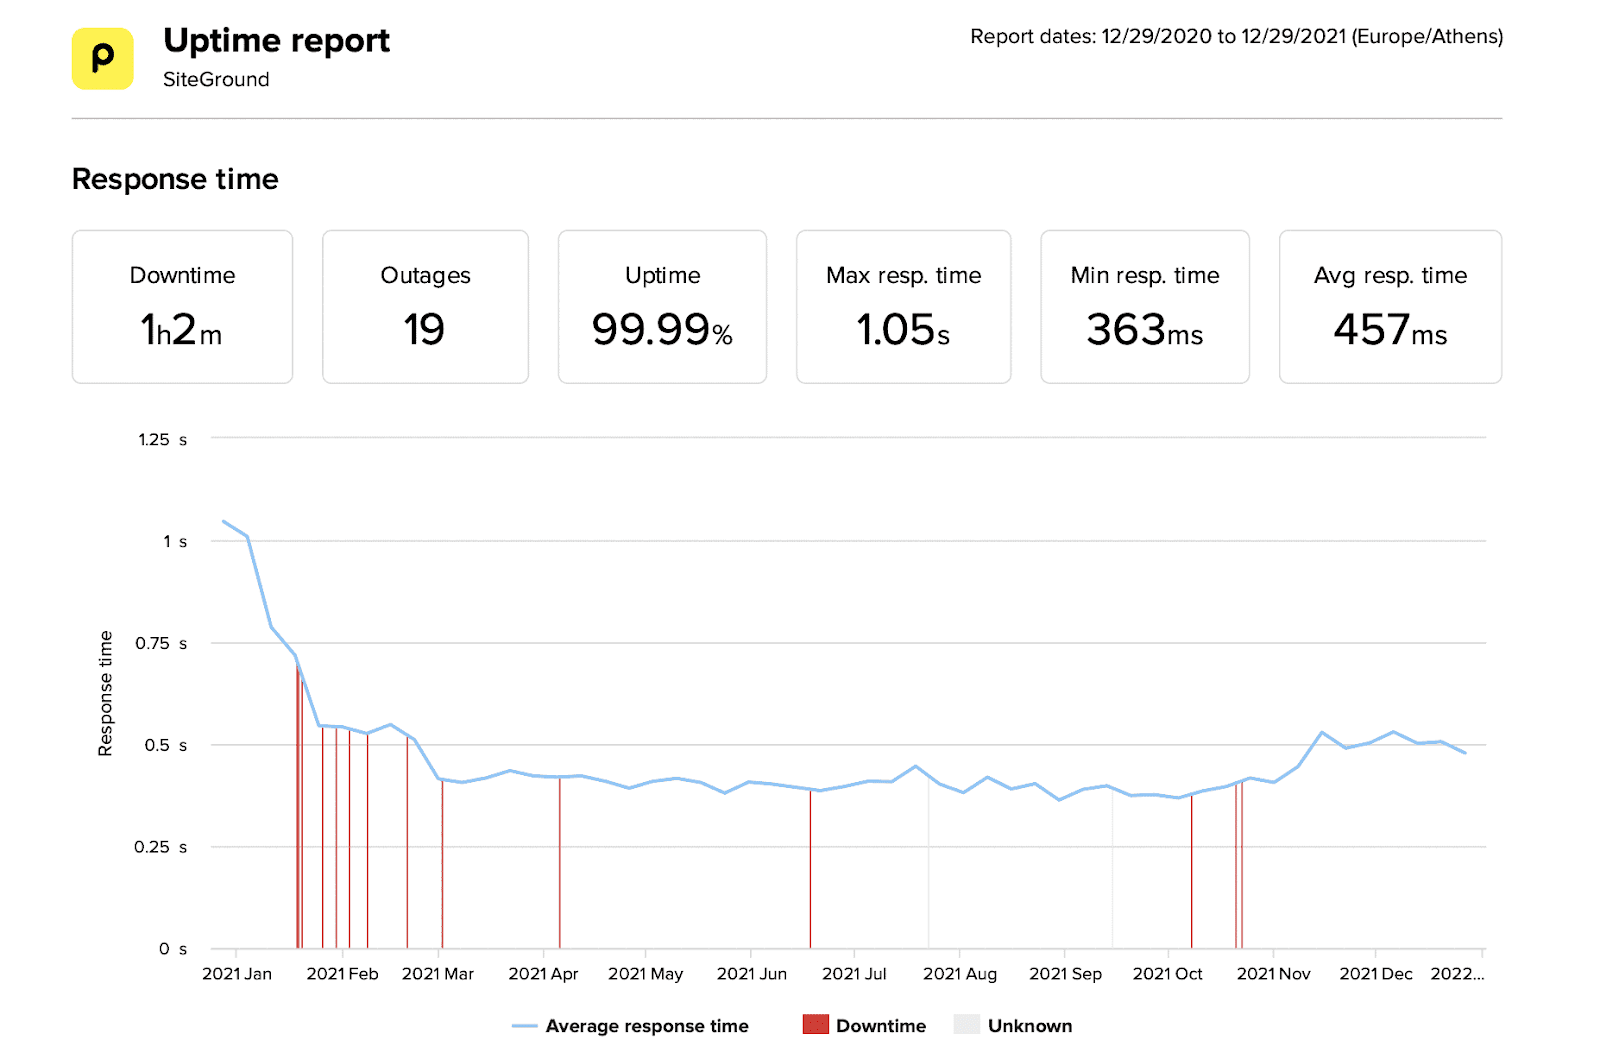Click the 2021 Jan axis label
The image size is (1600, 1053).
237,974
